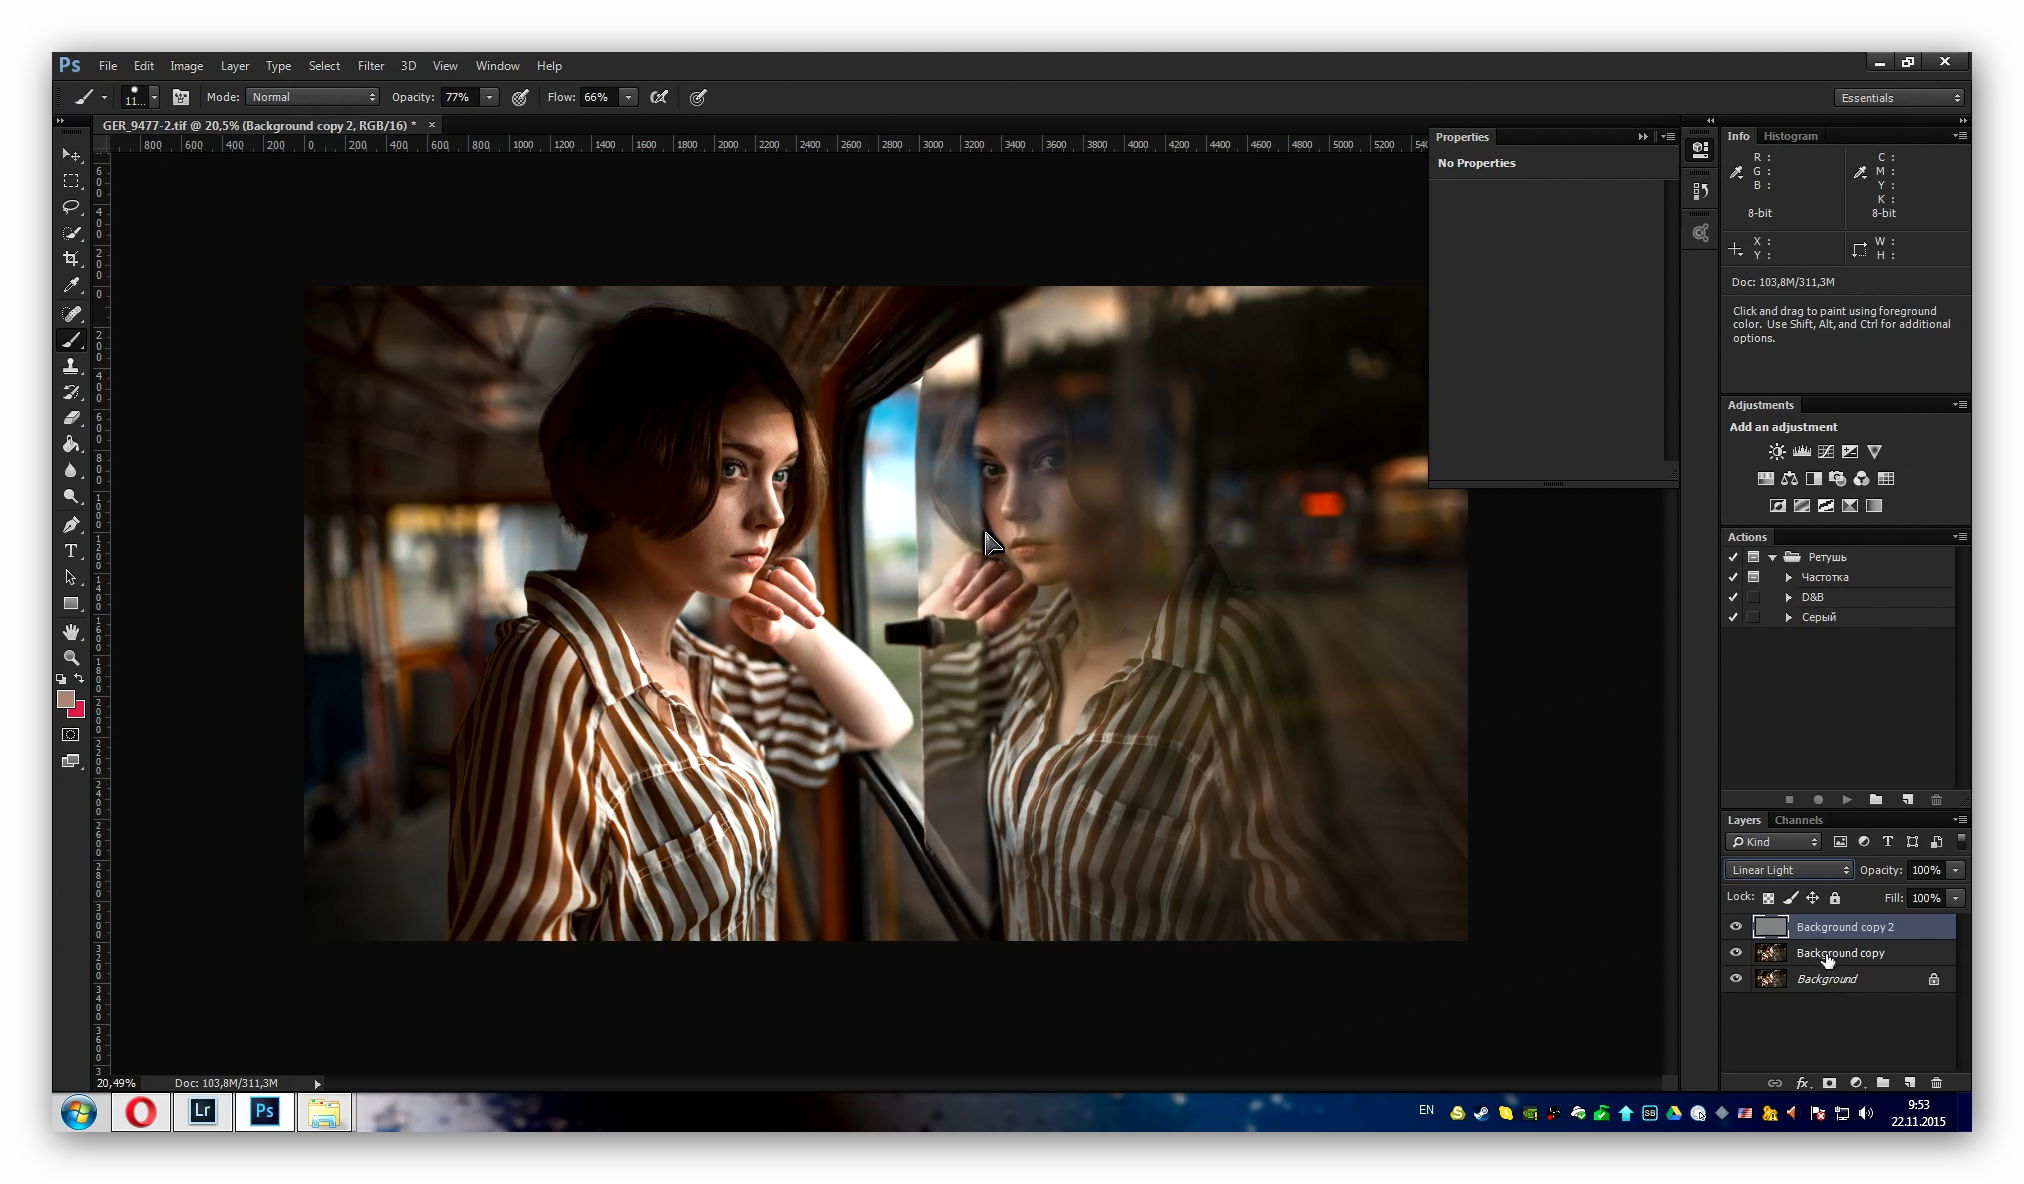Screen dimensions: 2024x1184
Task: Open the layer Fill dropdown arrow
Action: tap(1956, 898)
